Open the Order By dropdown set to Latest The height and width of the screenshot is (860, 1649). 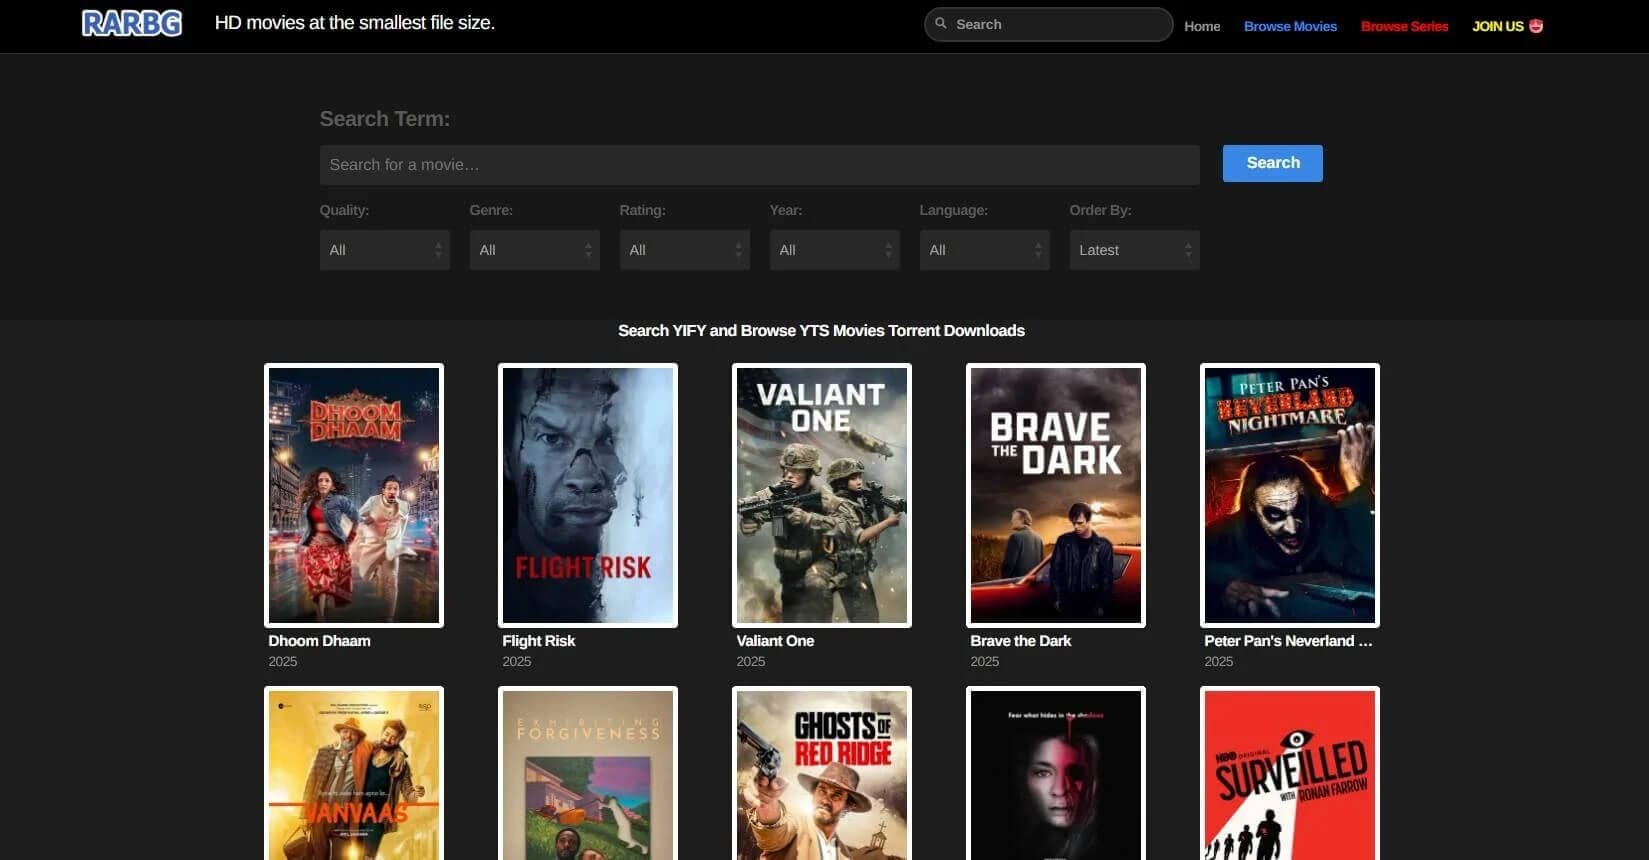[x=1134, y=250]
